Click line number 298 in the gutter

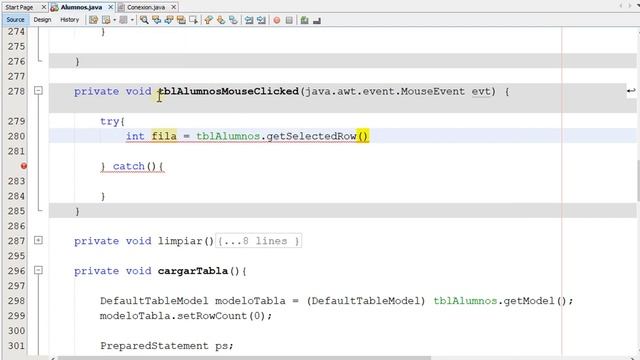[16, 300]
